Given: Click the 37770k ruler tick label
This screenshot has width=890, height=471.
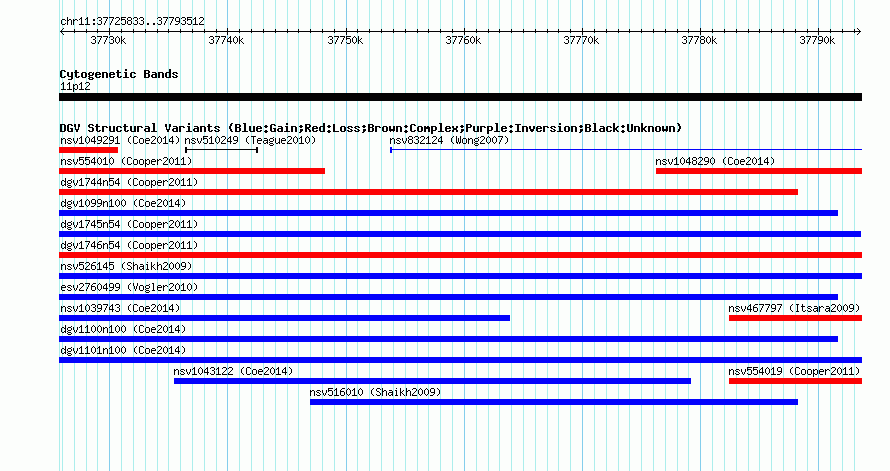Looking at the screenshot, I should 581,40.
